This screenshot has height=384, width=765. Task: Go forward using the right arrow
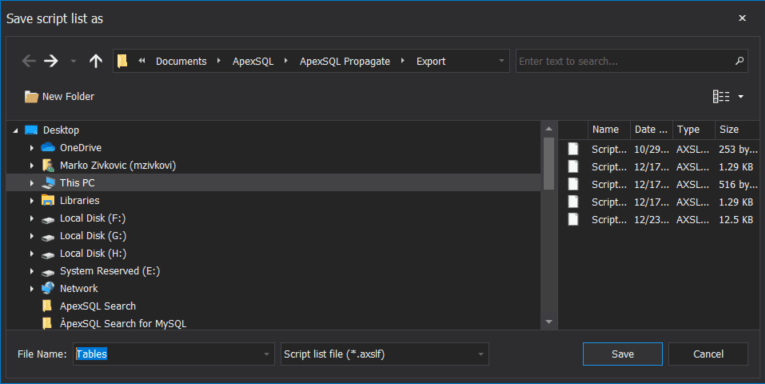click(x=51, y=61)
